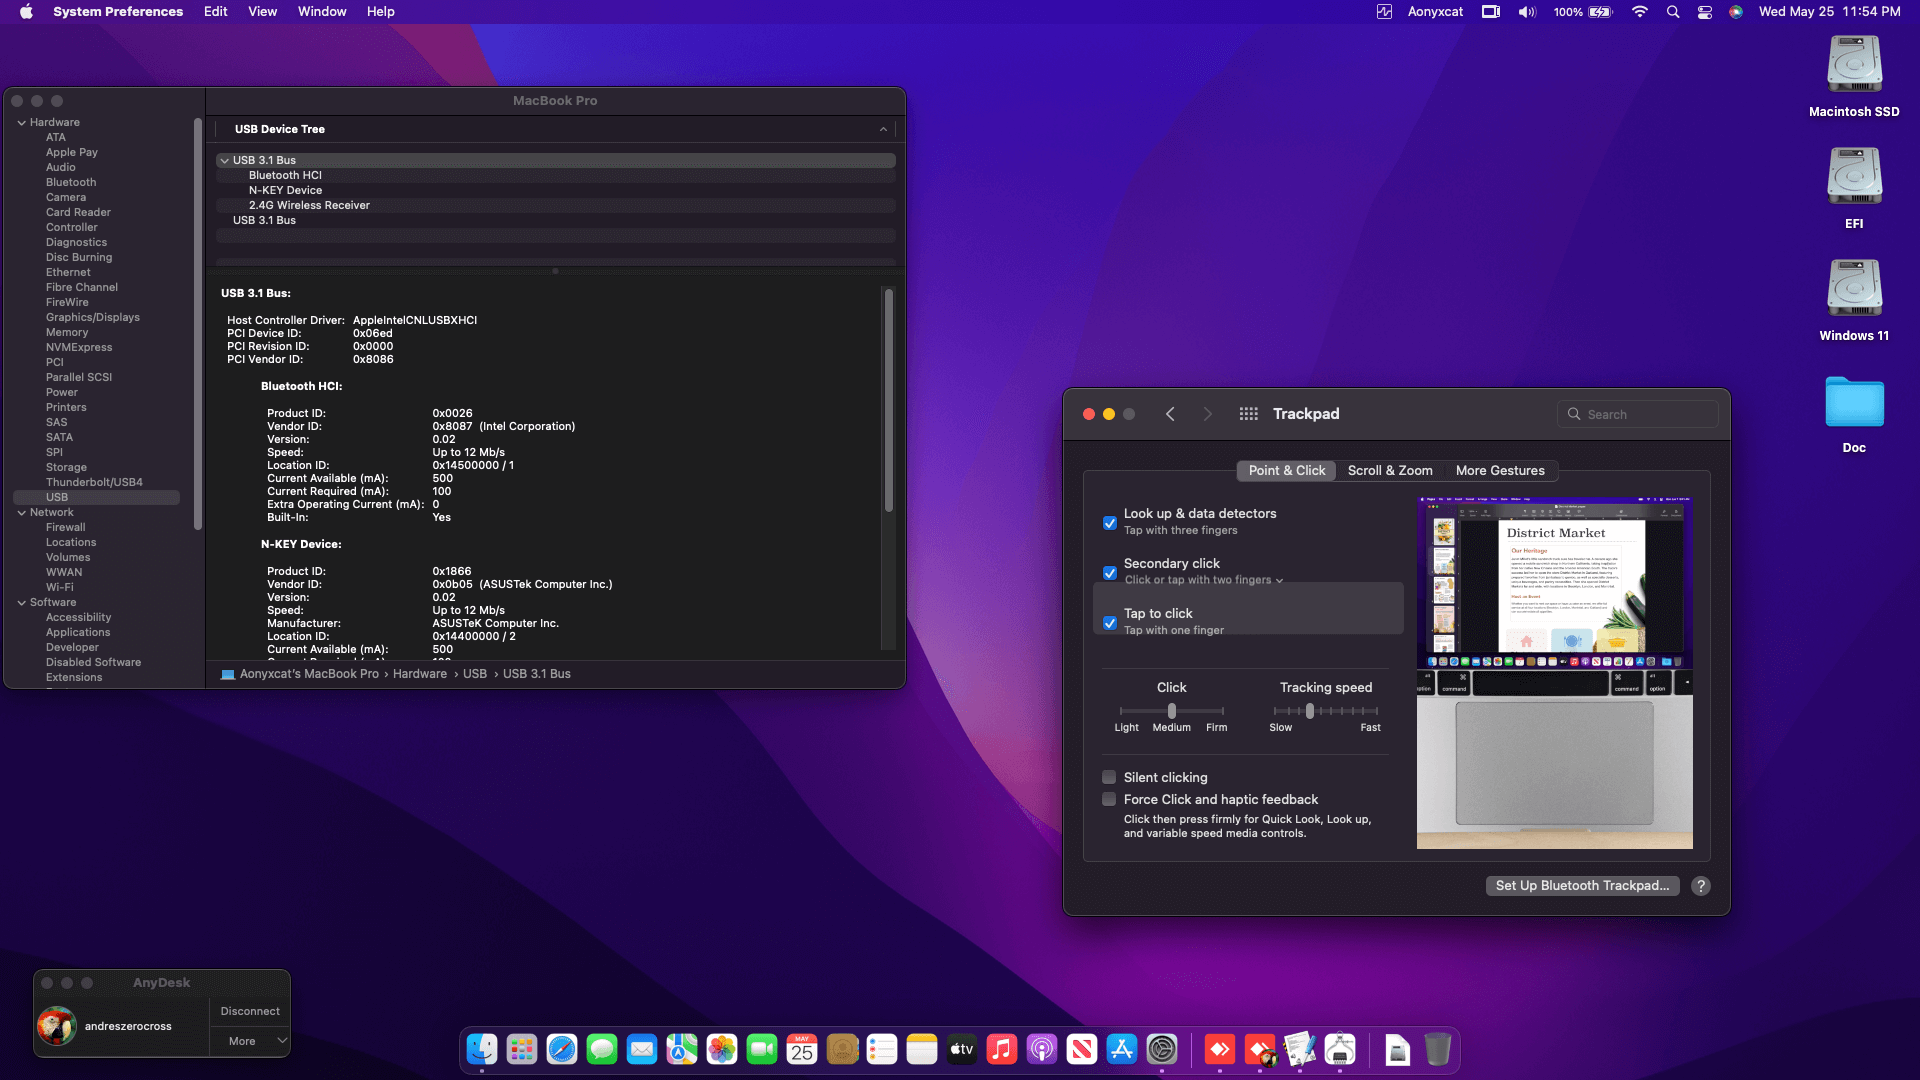Open the Window menu
1920x1080 pixels.
point(322,12)
